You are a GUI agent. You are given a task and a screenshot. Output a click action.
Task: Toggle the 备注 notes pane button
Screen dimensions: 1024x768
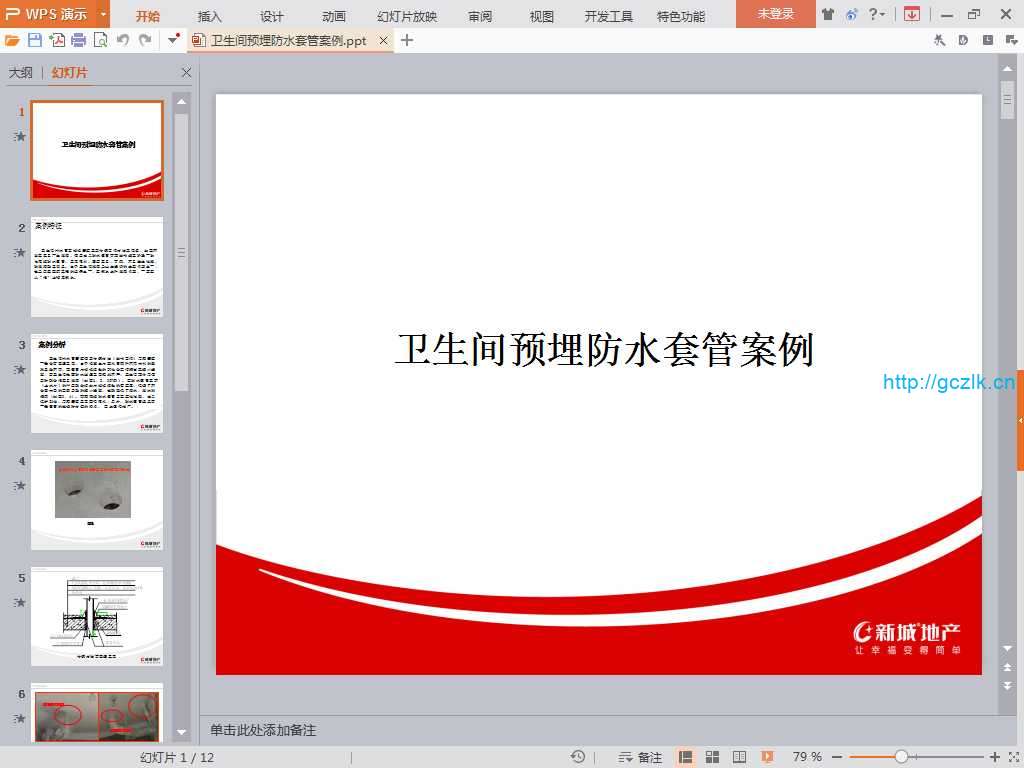(x=641, y=757)
